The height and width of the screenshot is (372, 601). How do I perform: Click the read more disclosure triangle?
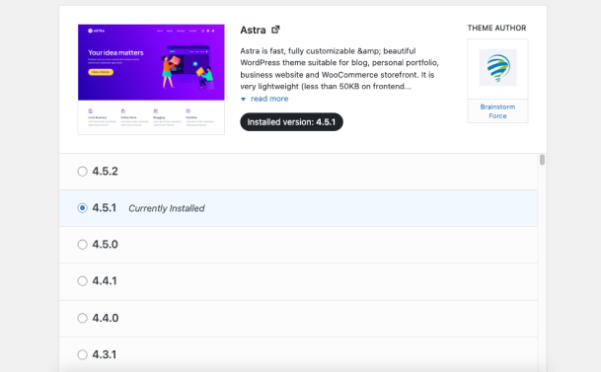click(243, 99)
